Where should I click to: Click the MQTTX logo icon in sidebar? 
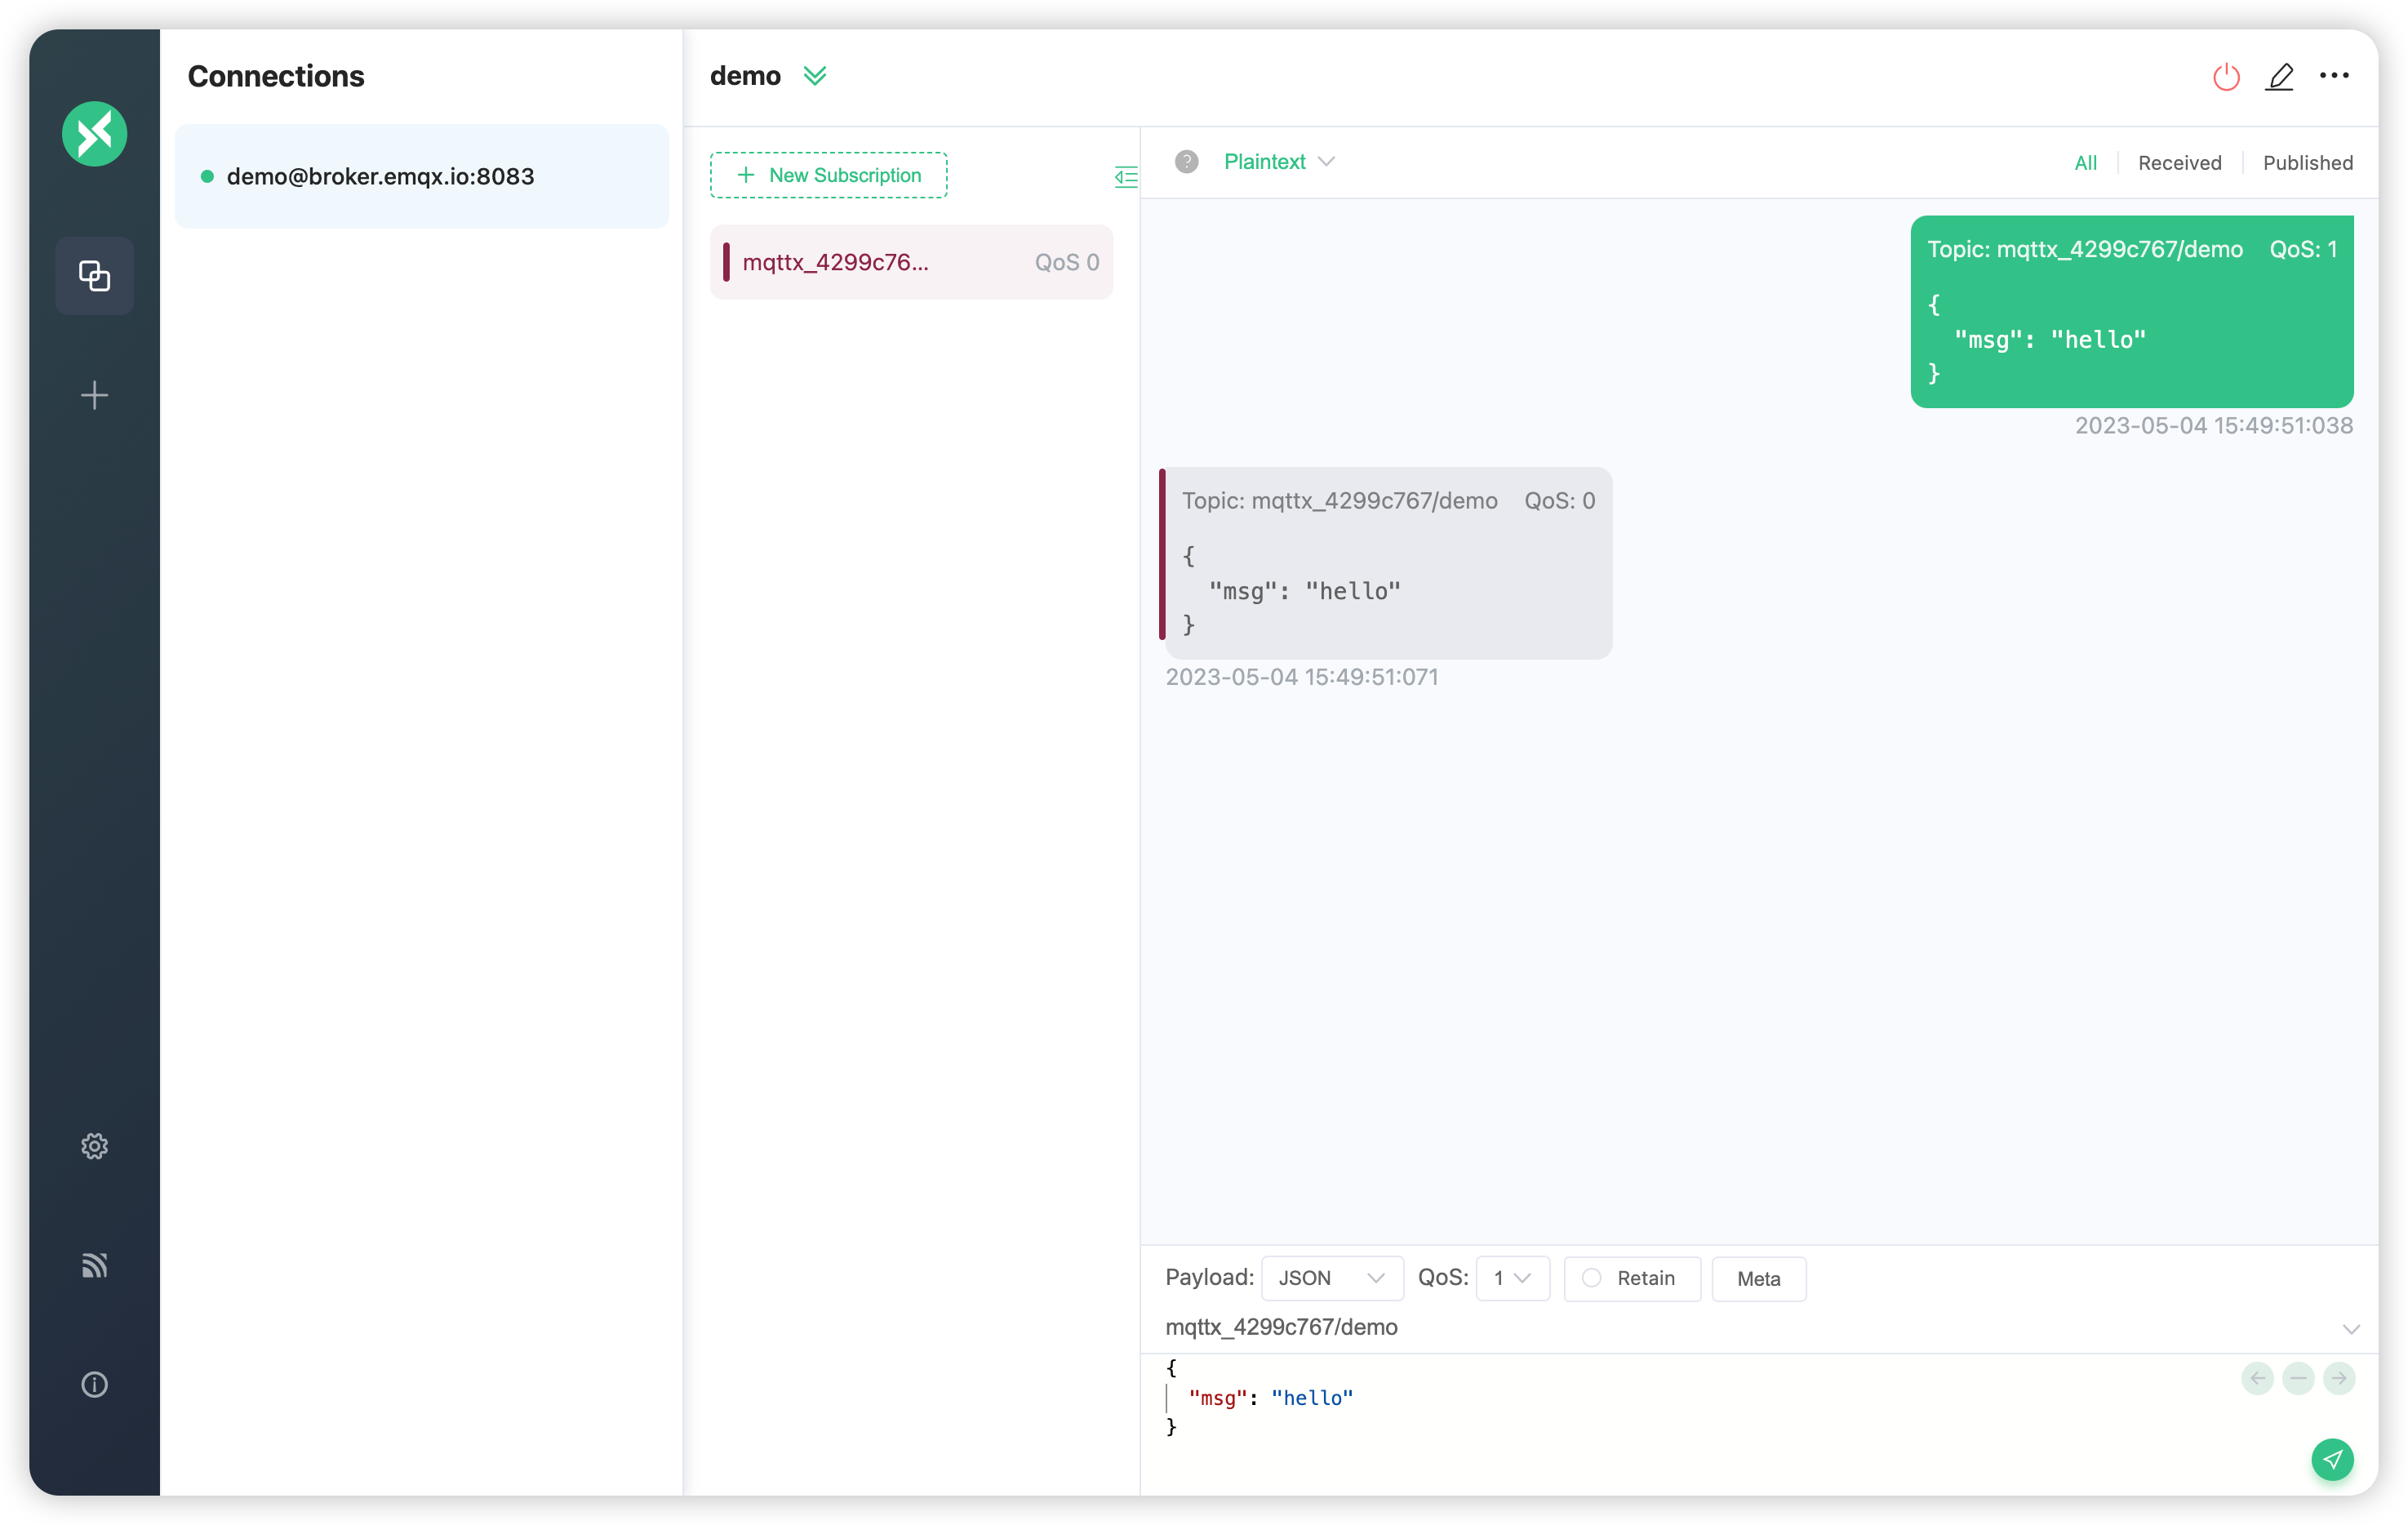[x=96, y=133]
